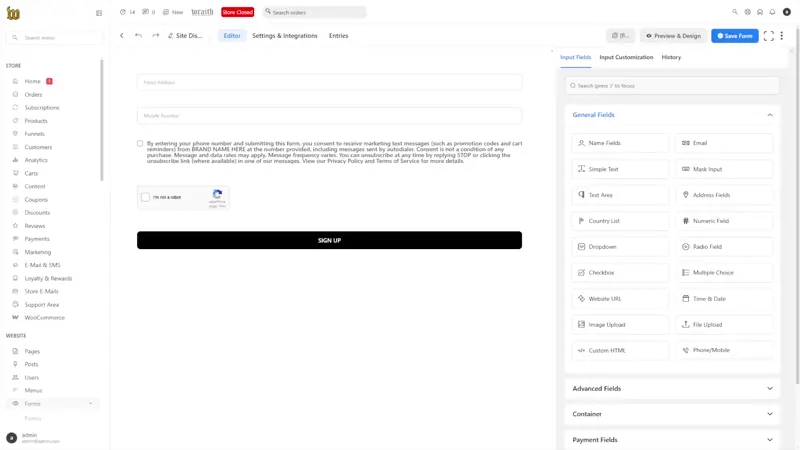
Task: Click the fullscreen toggle icon
Action: pyautogui.click(x=768, y=36)
